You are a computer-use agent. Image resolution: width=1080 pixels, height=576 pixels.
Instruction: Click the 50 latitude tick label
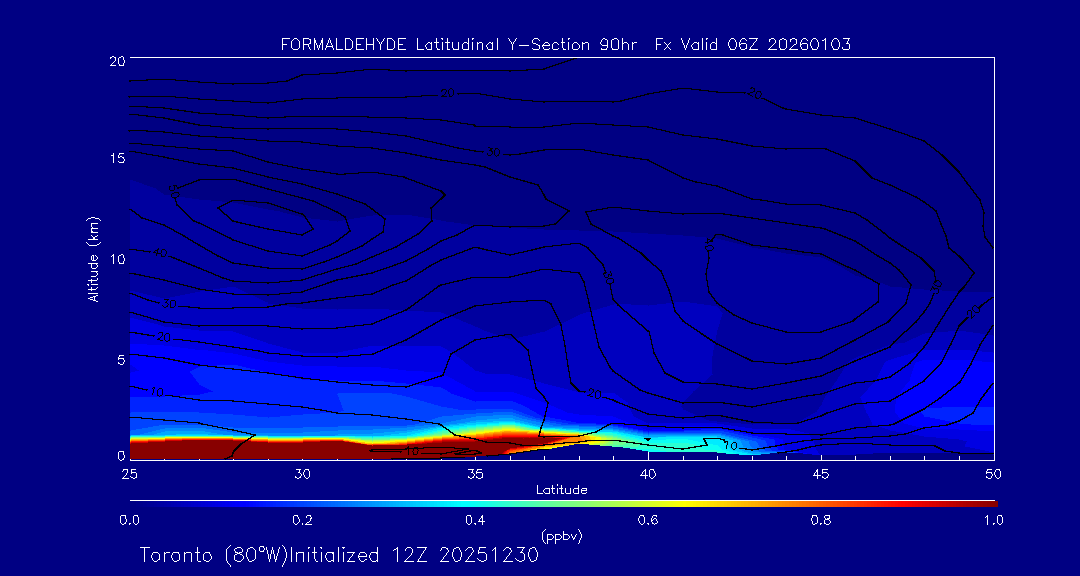pyautogui.click(x=994, y=472)
